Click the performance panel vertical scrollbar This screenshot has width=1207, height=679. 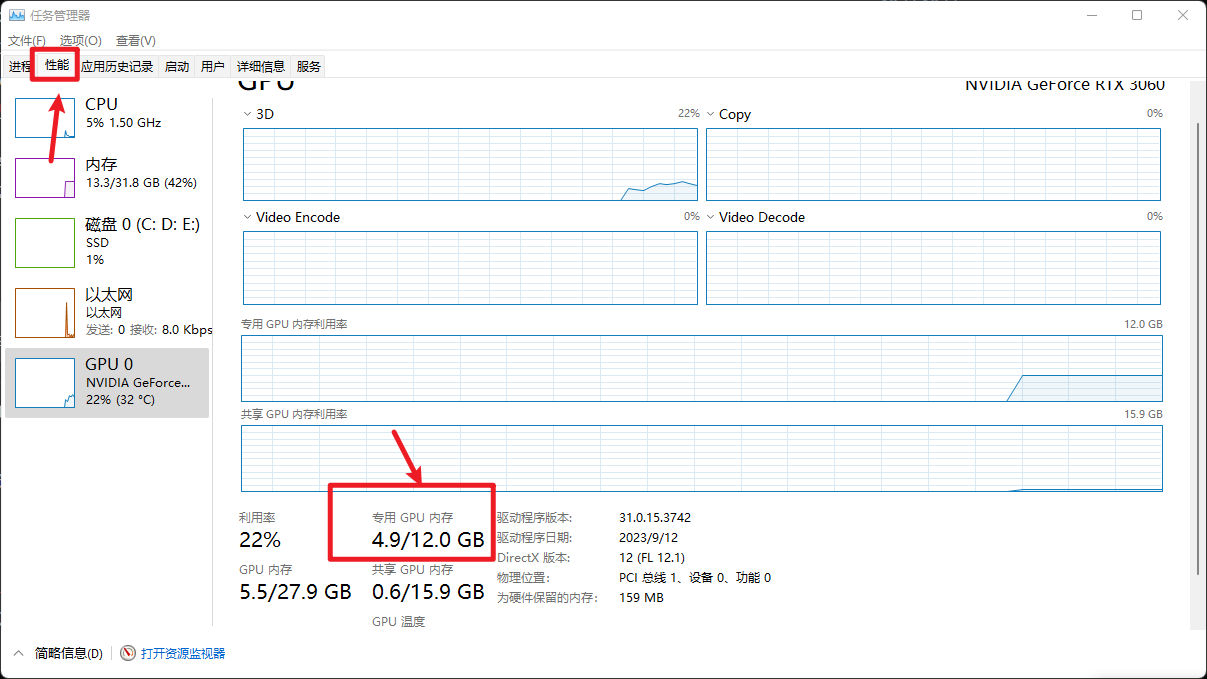click(x=1198, y=350)
